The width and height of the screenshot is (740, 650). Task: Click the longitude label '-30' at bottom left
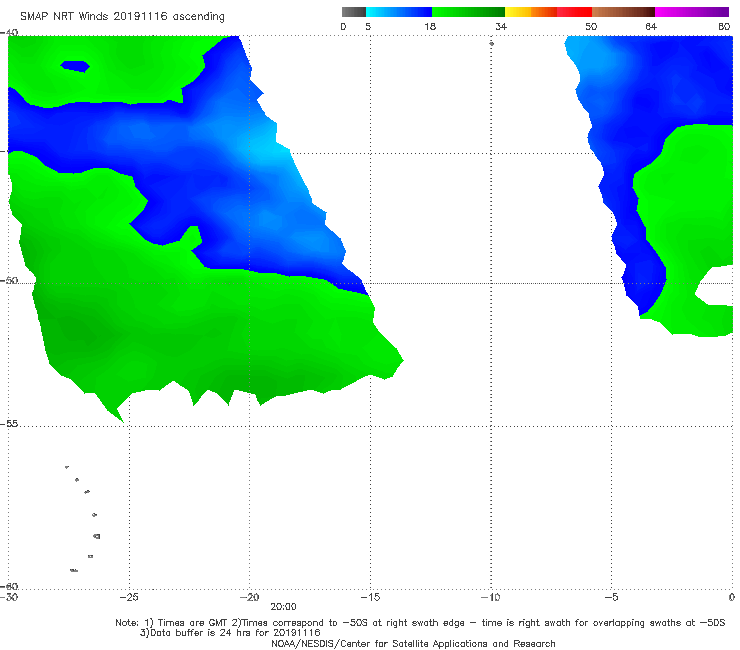9,597
